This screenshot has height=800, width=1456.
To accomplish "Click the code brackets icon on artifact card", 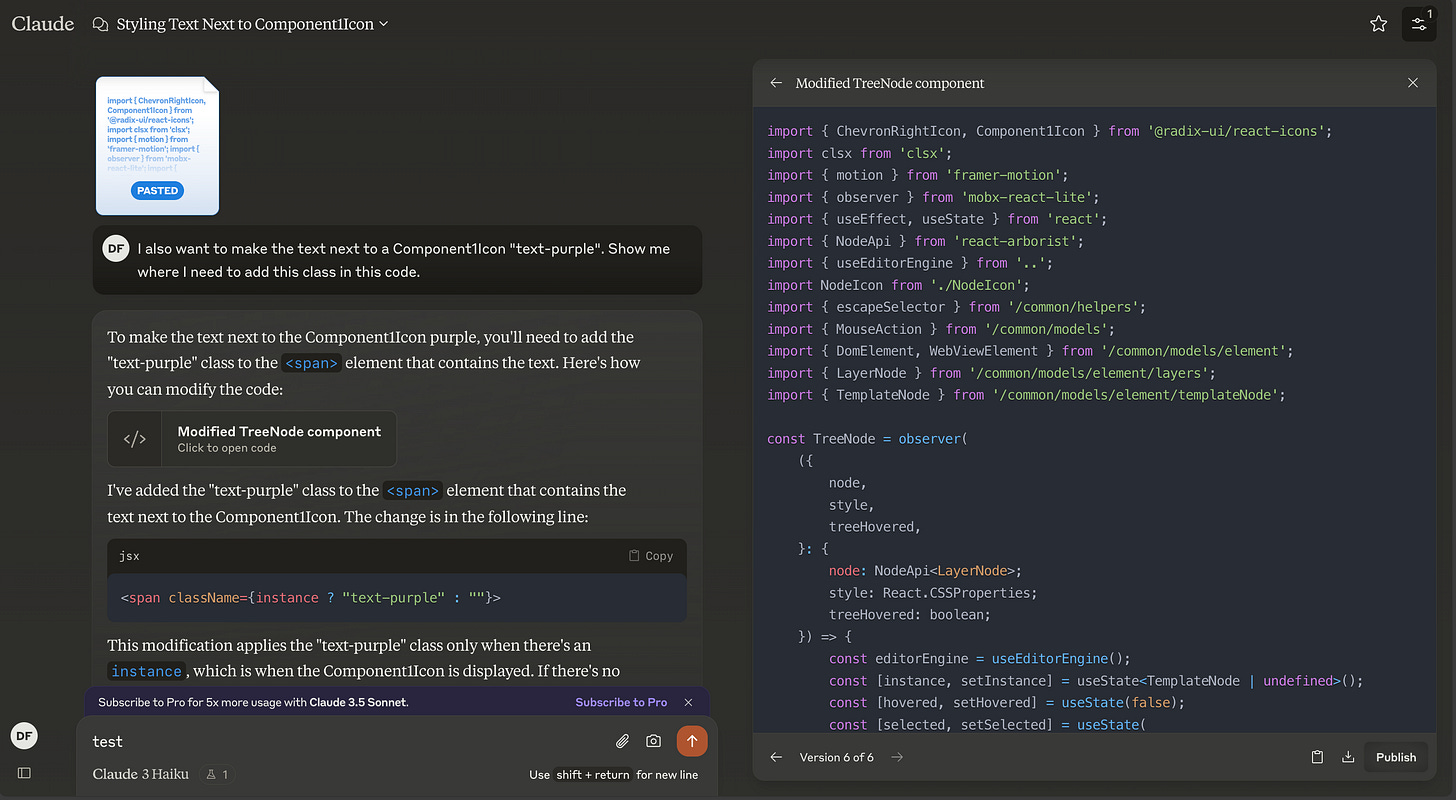I will (135, 439).
